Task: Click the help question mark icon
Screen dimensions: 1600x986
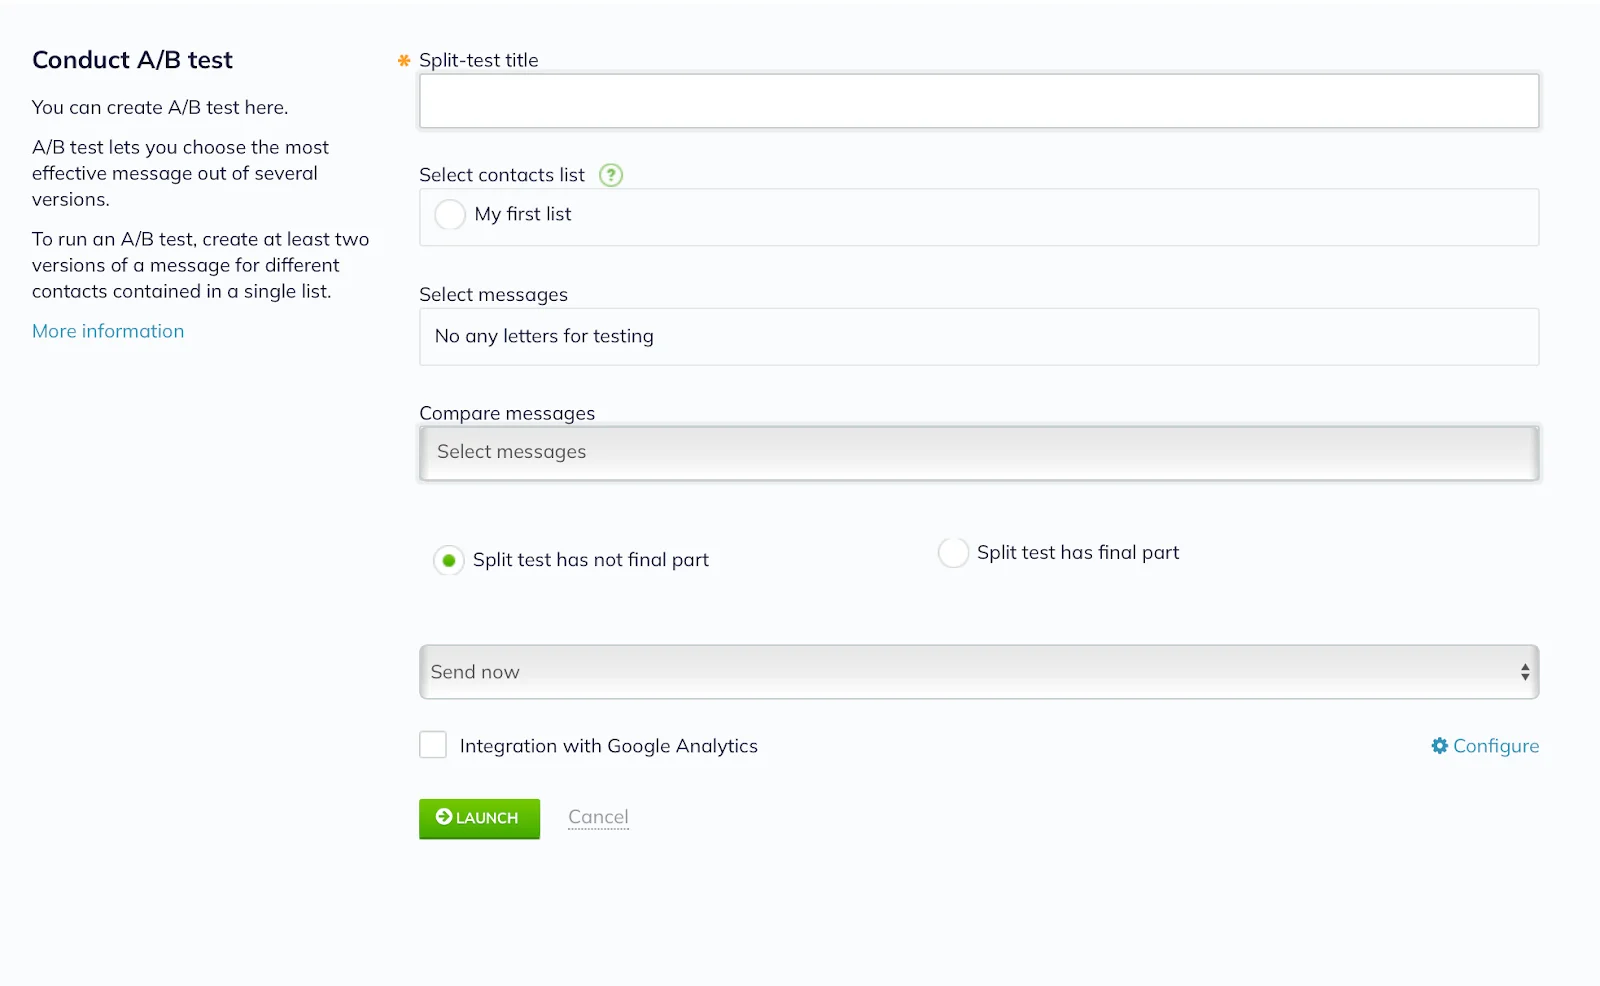Action: (610, 175)
